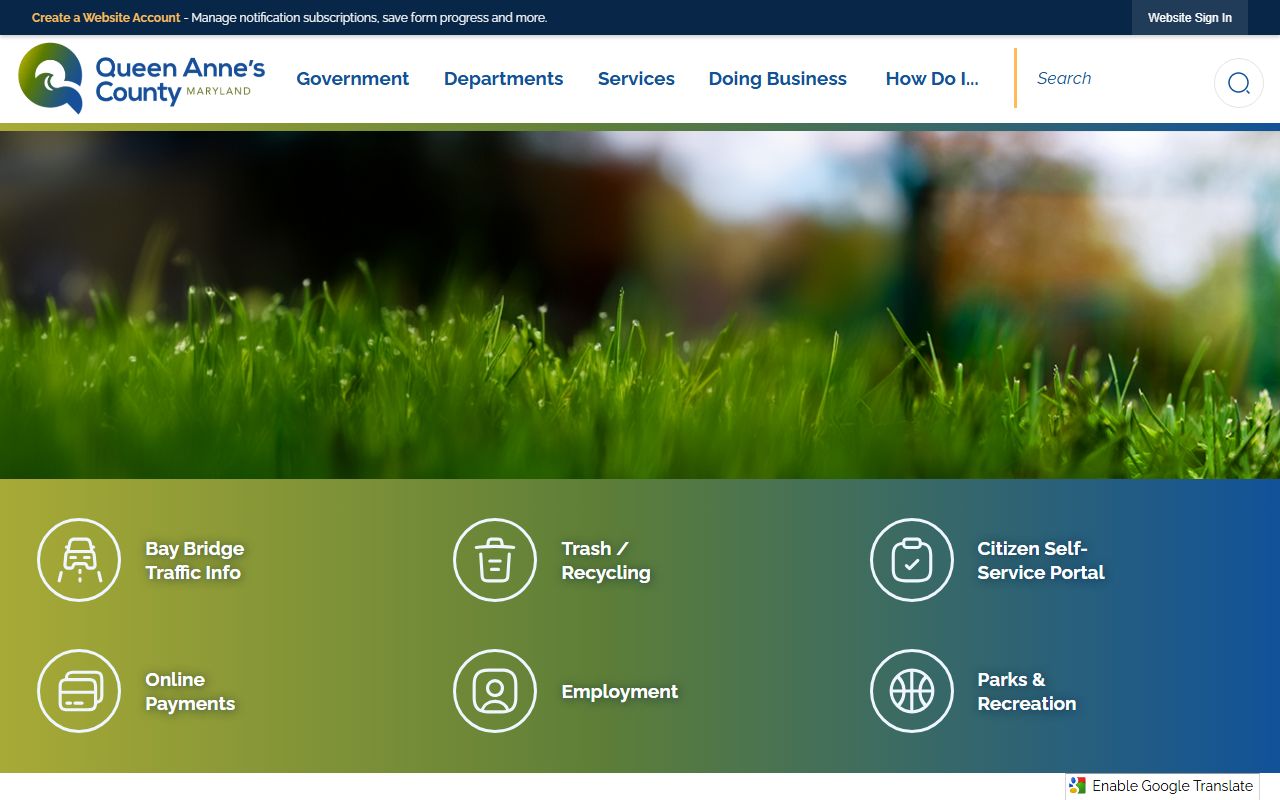Click the Online Payments credit card icon
Viewport: 1280px width, 800px height.
pos(79,691)
